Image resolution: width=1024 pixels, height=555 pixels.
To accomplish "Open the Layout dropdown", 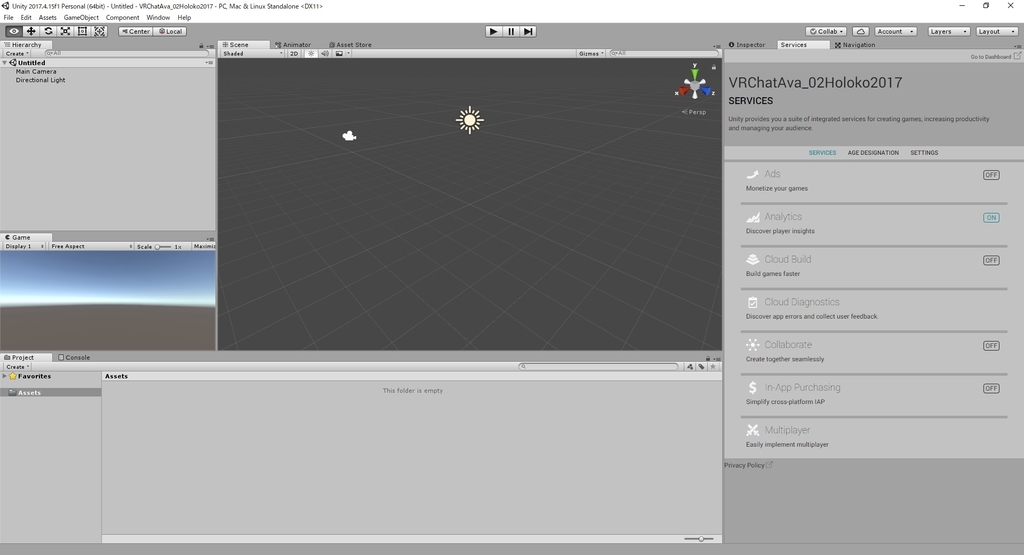I will [x=997, y=31].
